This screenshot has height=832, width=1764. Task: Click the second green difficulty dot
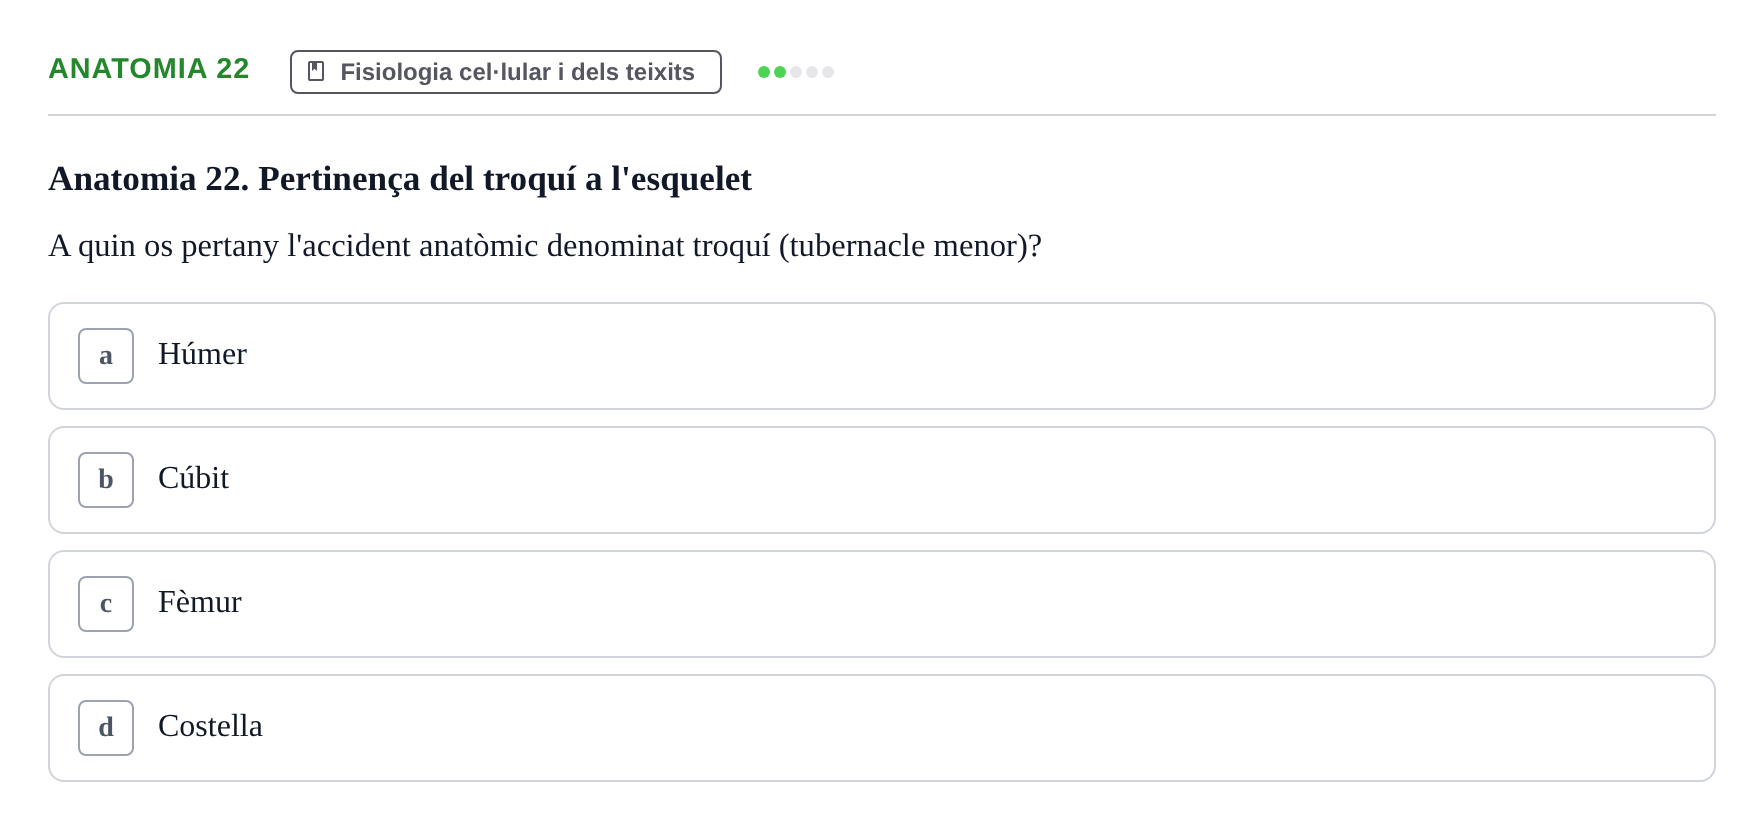pyautogui.click(x=780, y=72)
